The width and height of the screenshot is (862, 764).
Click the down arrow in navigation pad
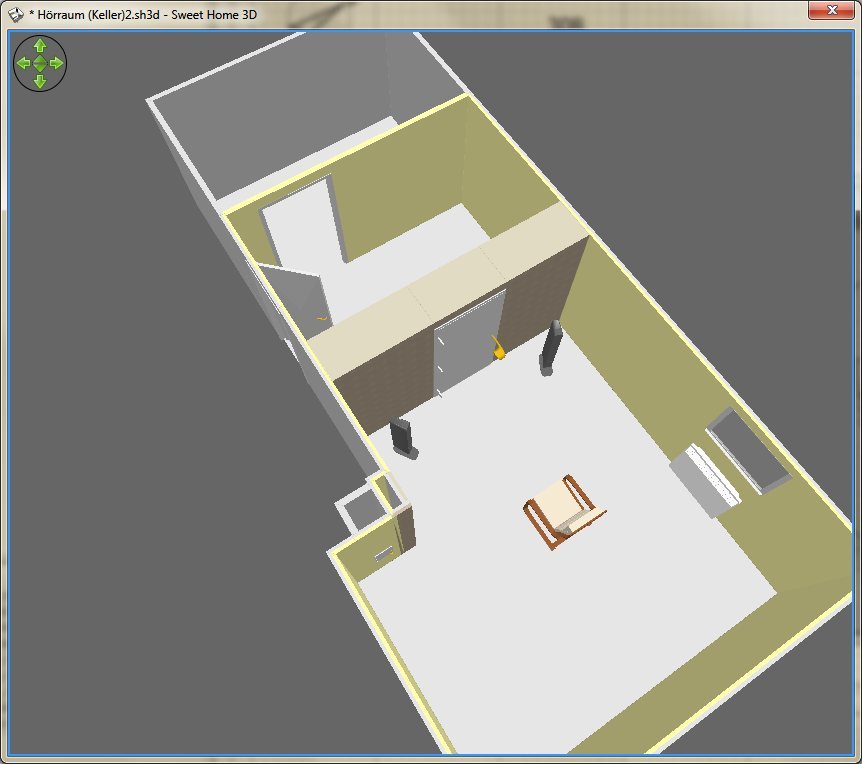pos(40,82)
